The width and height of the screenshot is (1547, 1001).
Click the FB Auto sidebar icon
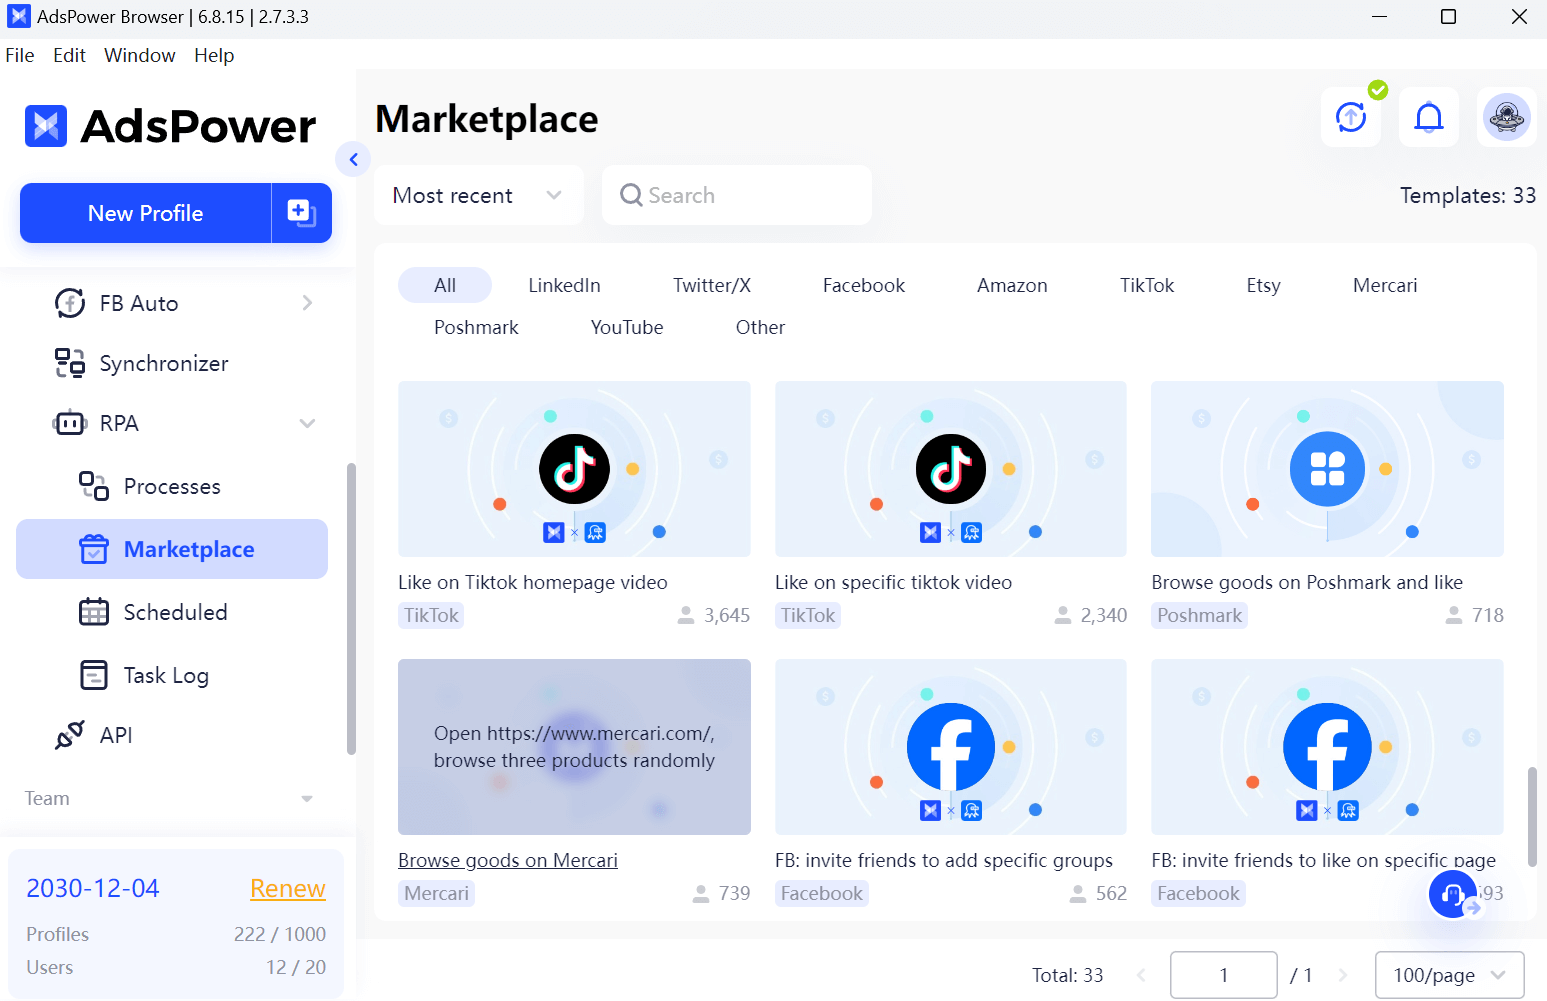click(70, 303)
